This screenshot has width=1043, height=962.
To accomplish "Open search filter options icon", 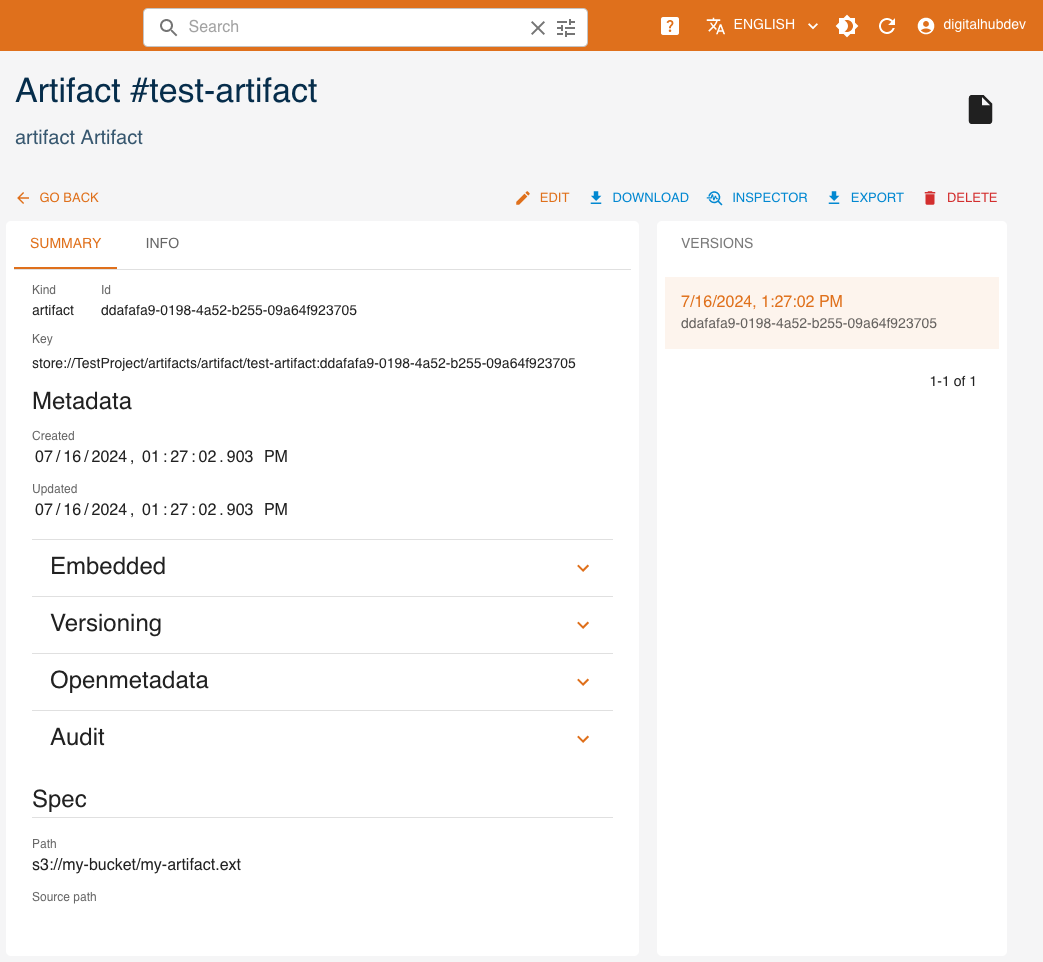I will pos(567,28).
